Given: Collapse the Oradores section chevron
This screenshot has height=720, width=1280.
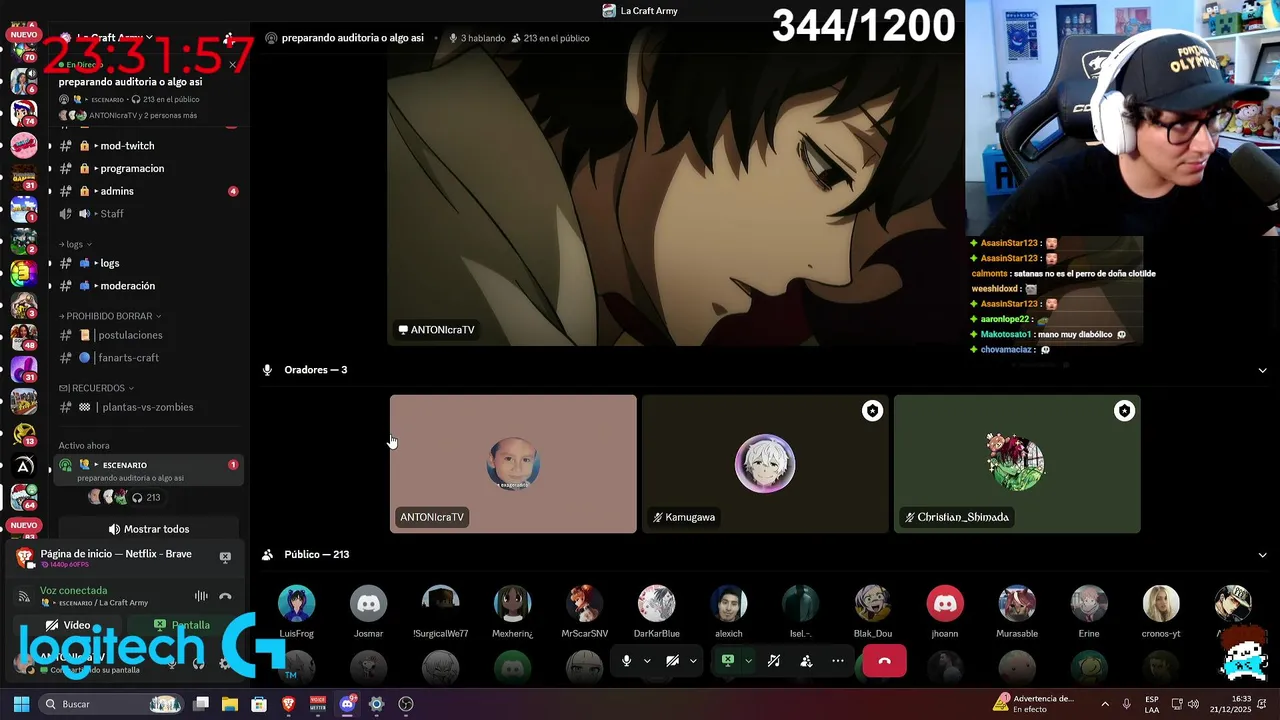Looking at the screenshot, I should coord(1262,370).
